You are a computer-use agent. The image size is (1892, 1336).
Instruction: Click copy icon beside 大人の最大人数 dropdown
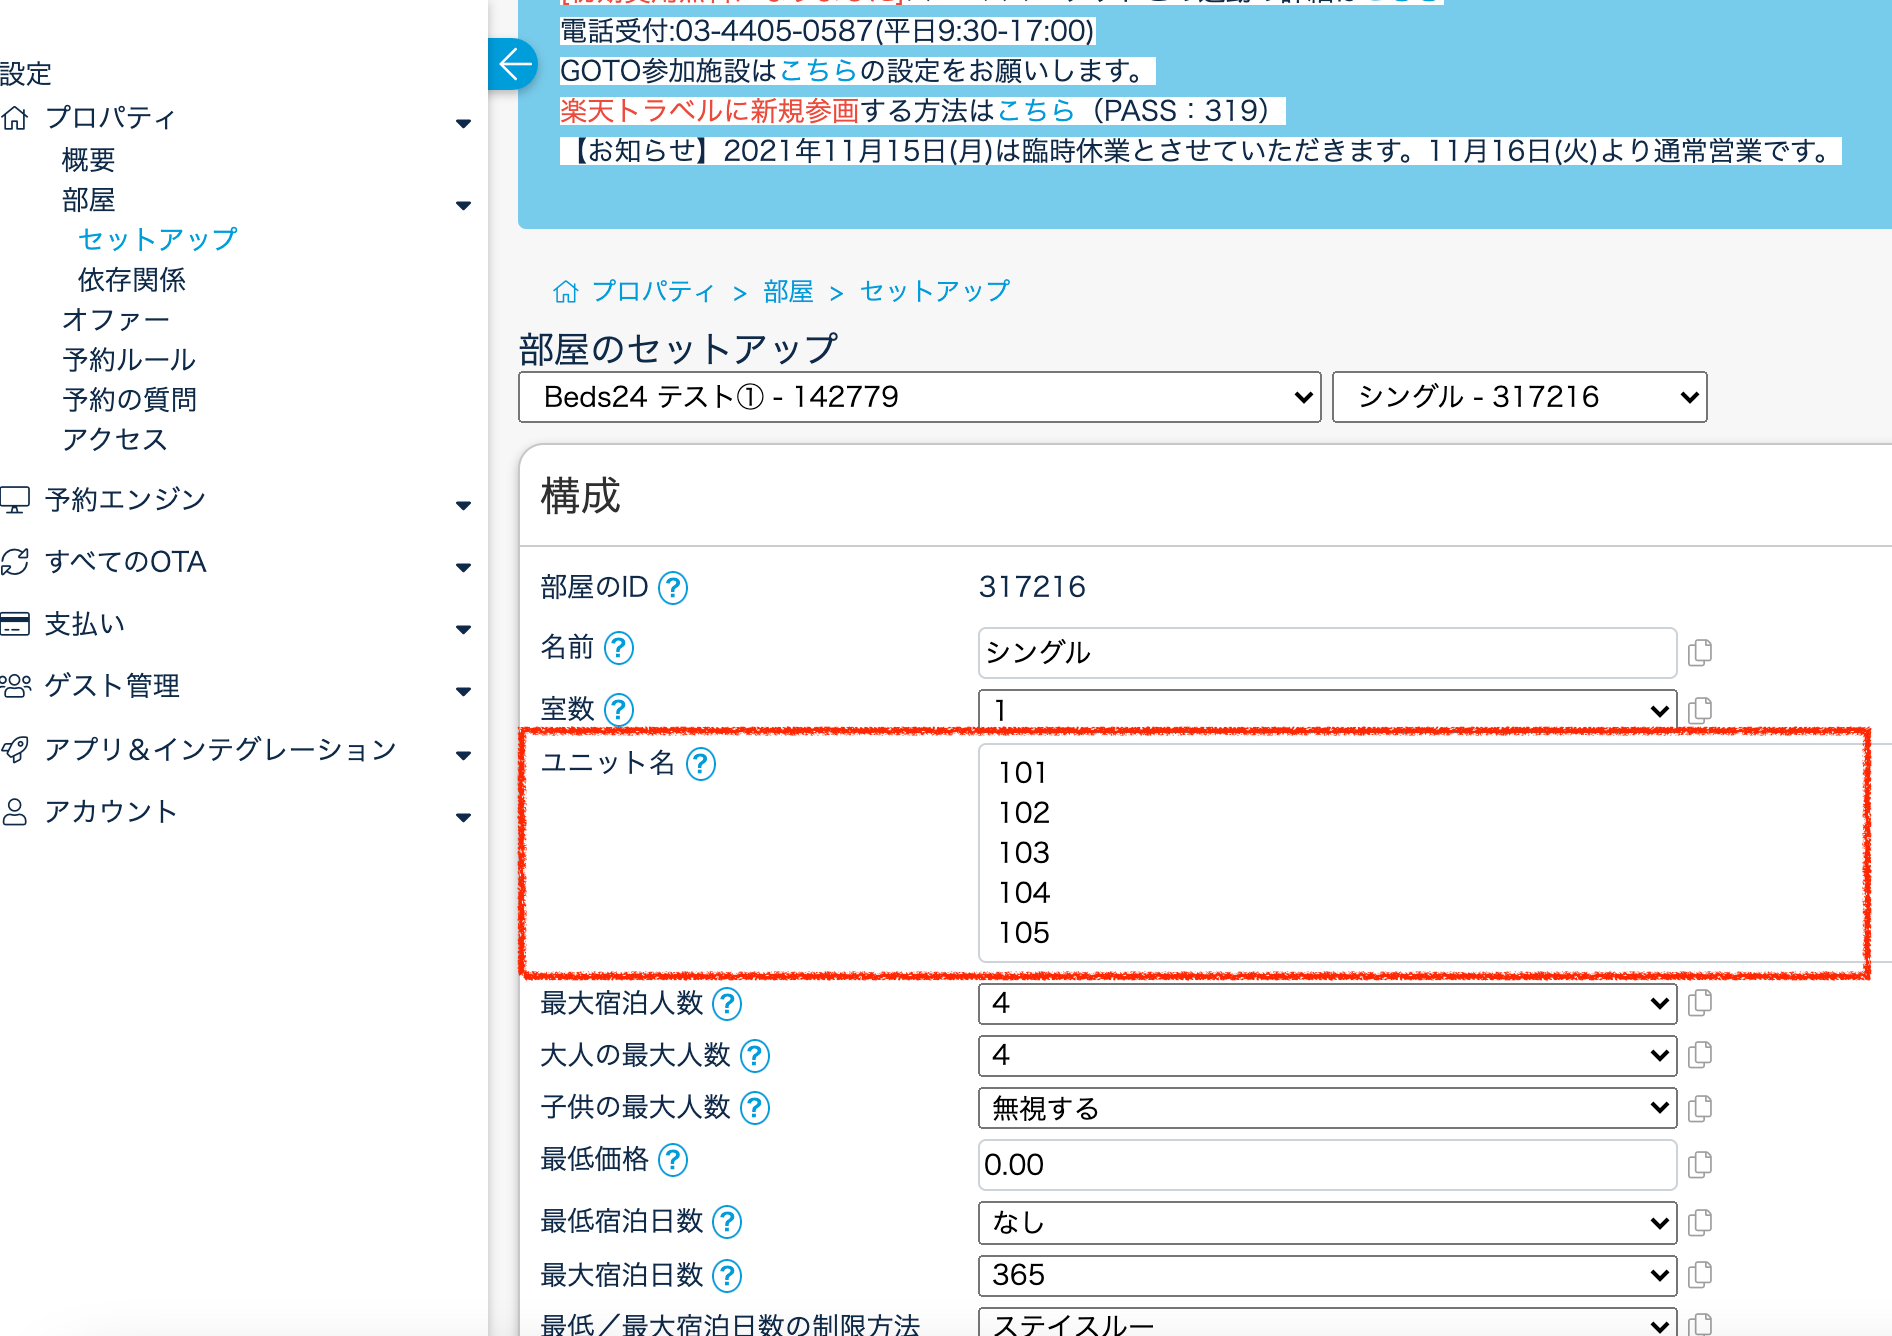(1699, 1055)
